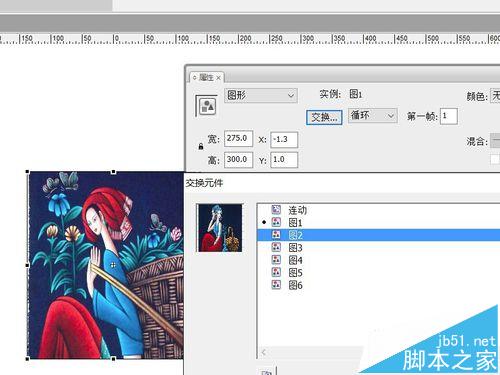Click the graphic icon beside 图1
The width and height of the screenshot is (500, 375).
pyautogui.click(x=276, y=222)
